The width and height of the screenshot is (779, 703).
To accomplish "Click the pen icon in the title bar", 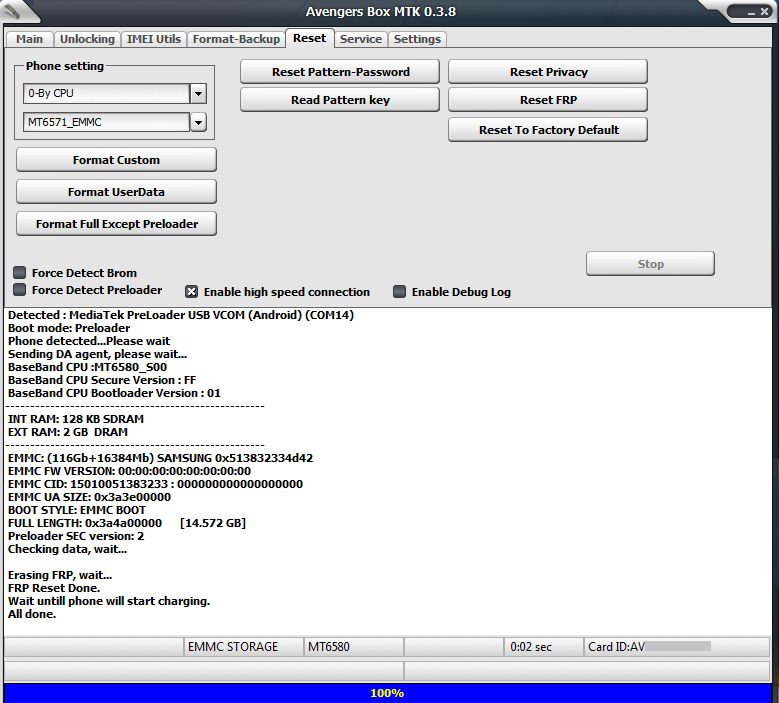I will coord(11,10).
